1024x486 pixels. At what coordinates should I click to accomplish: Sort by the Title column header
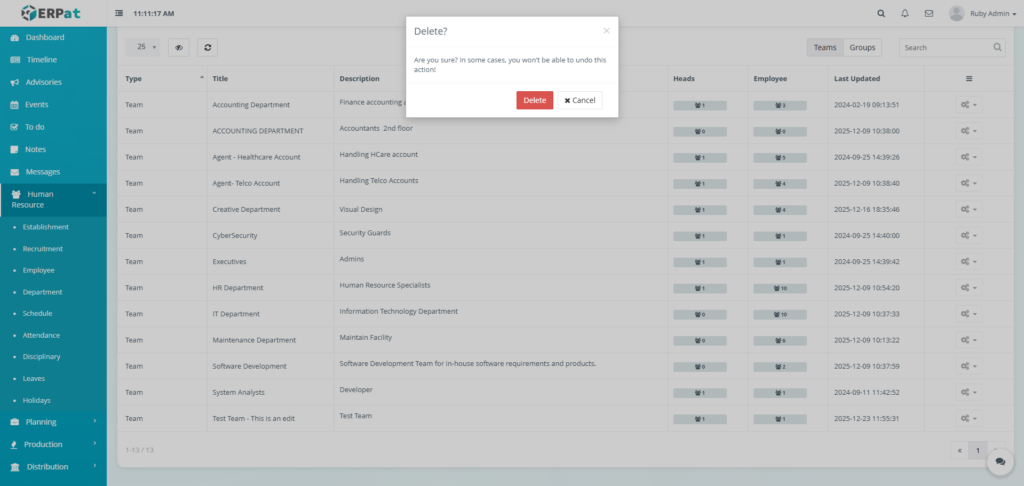[x=270, y=78]
